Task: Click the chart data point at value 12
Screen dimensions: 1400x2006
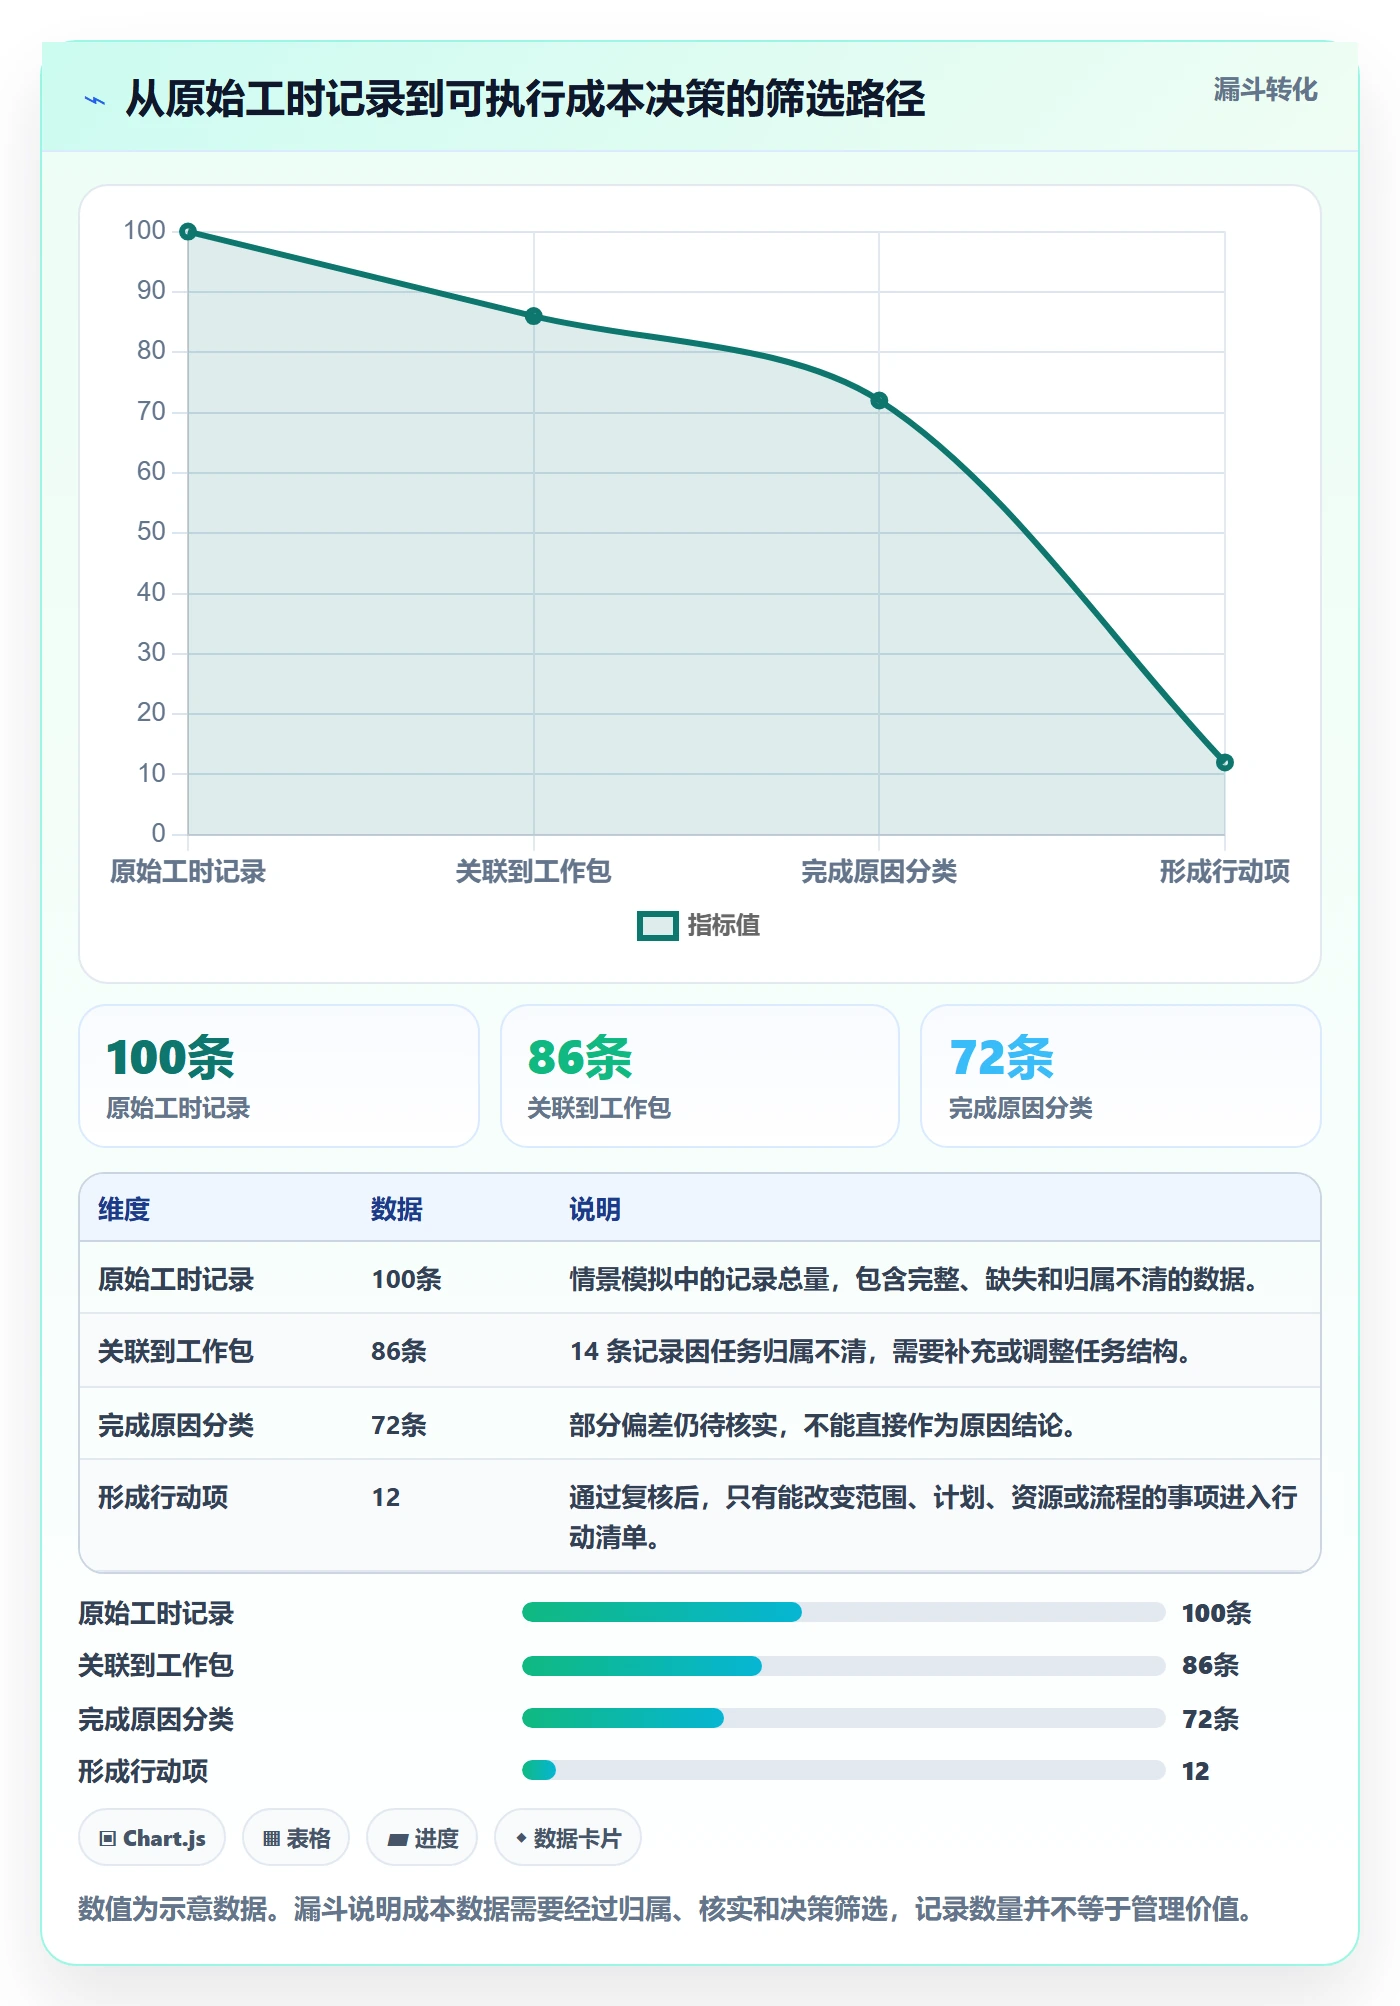Action: tap(1225, 762)
